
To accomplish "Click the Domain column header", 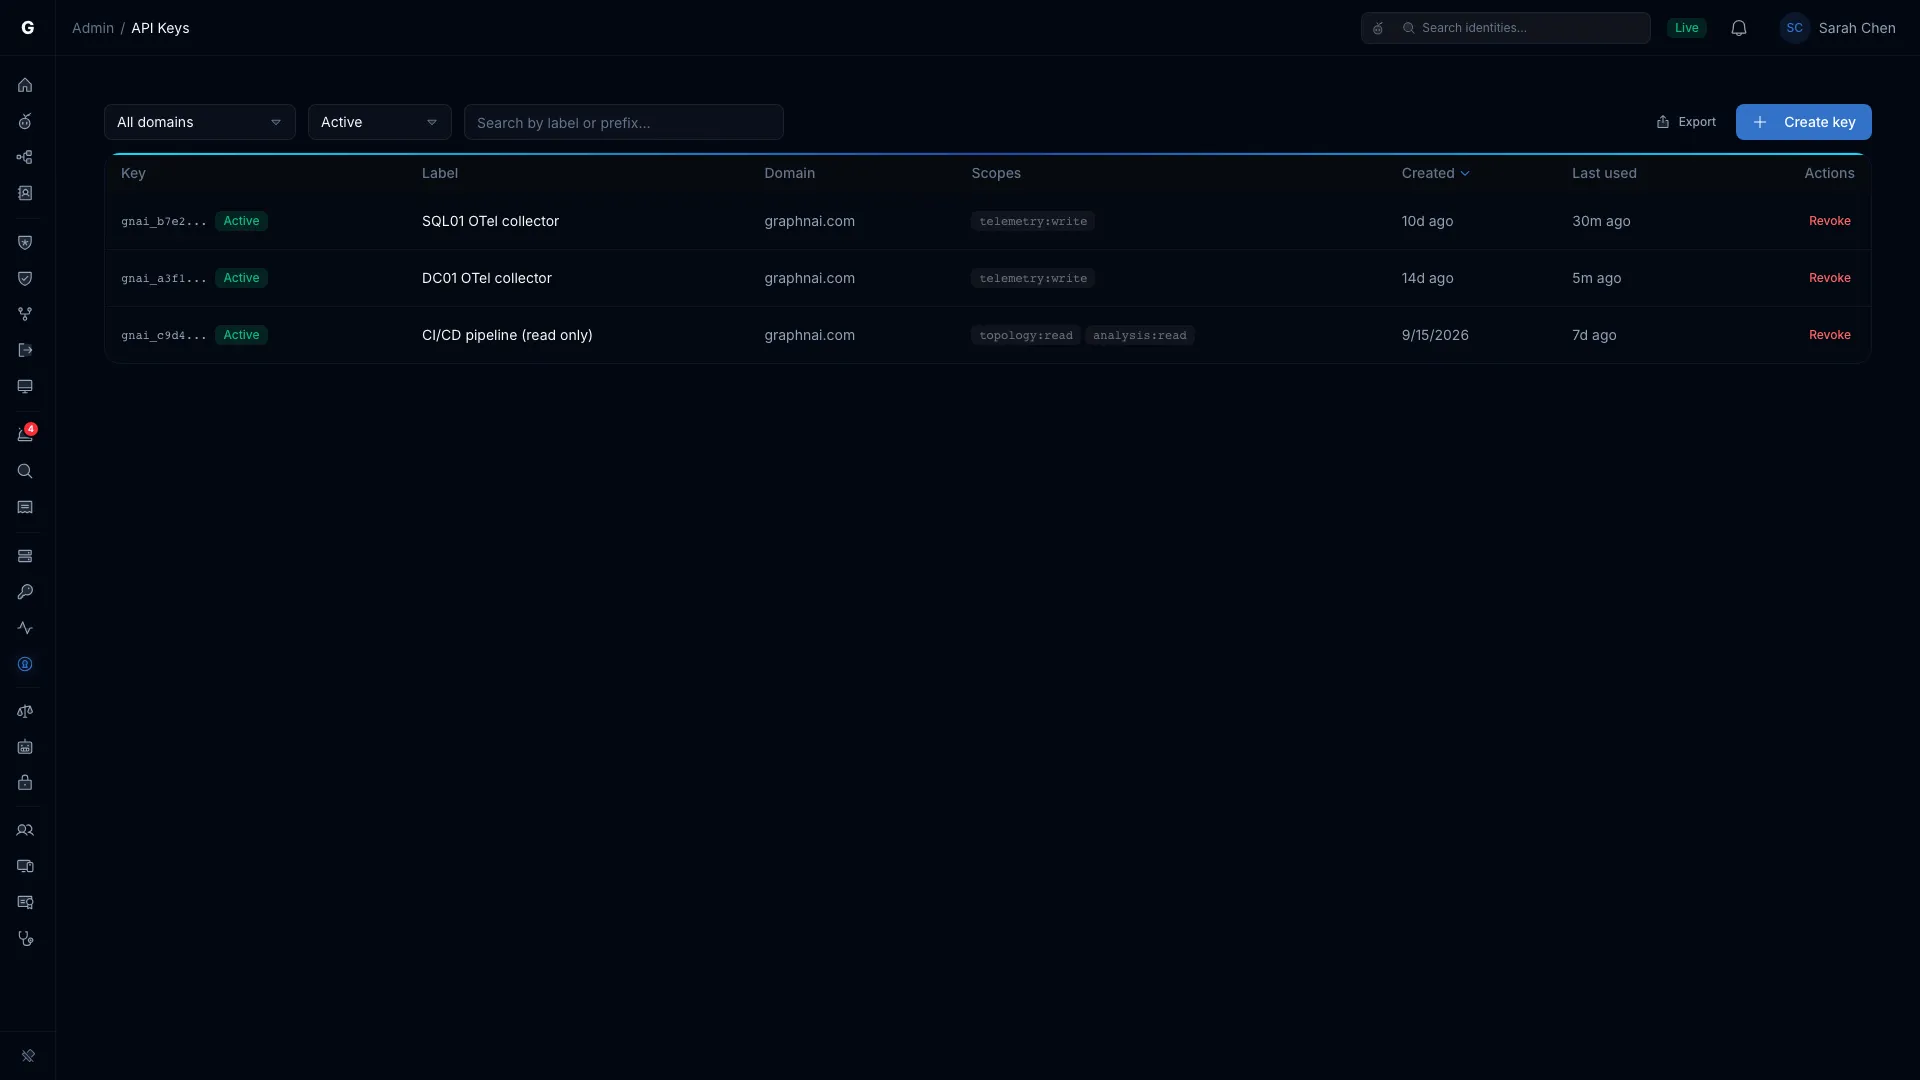I will (x=789, y=173).
